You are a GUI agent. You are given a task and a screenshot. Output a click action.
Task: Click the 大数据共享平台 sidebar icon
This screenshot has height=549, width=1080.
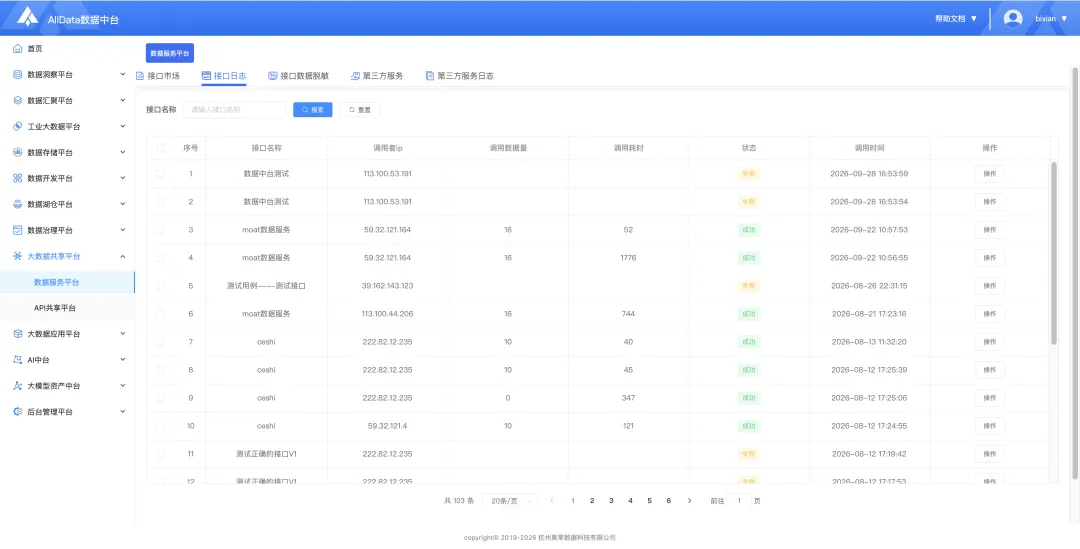pyautogui.click(x=18, y=256)
